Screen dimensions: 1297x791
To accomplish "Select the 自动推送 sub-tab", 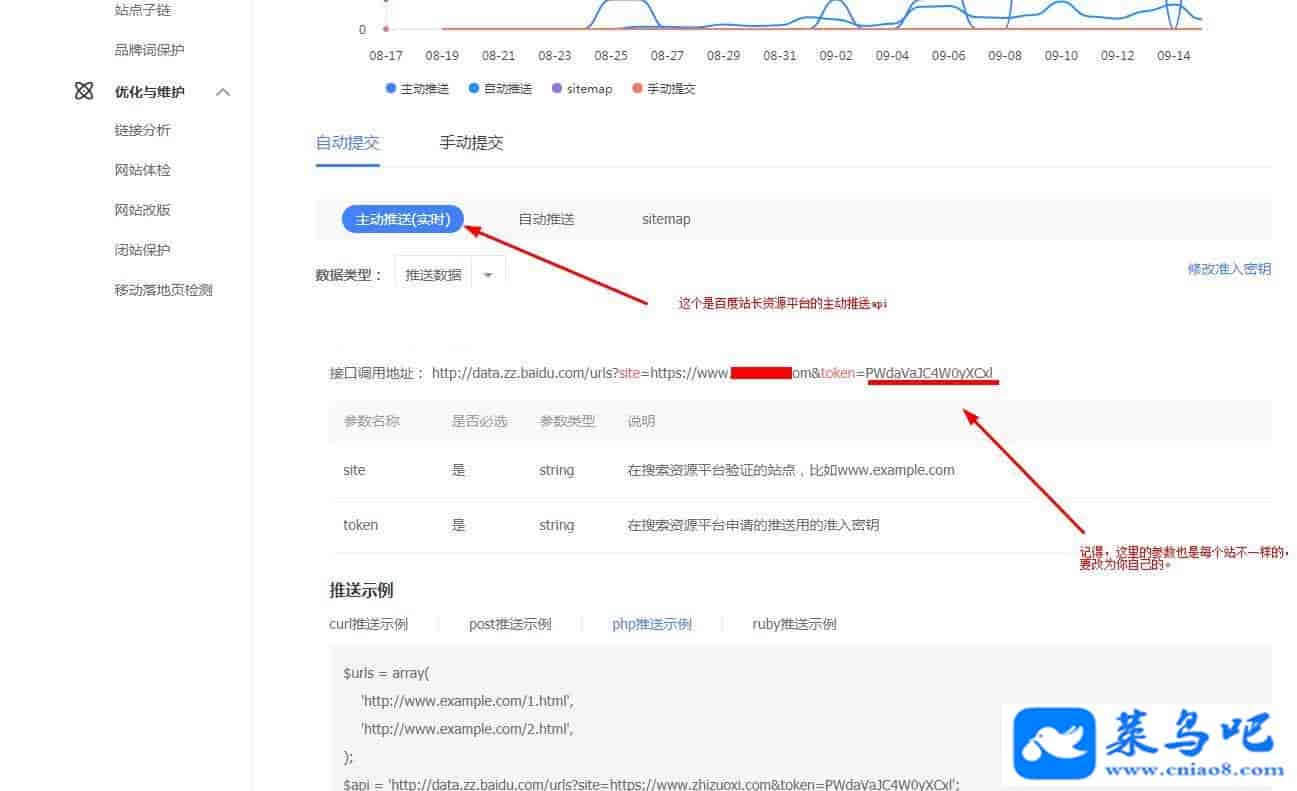I will pyautogui.click(x=546, y=219).
